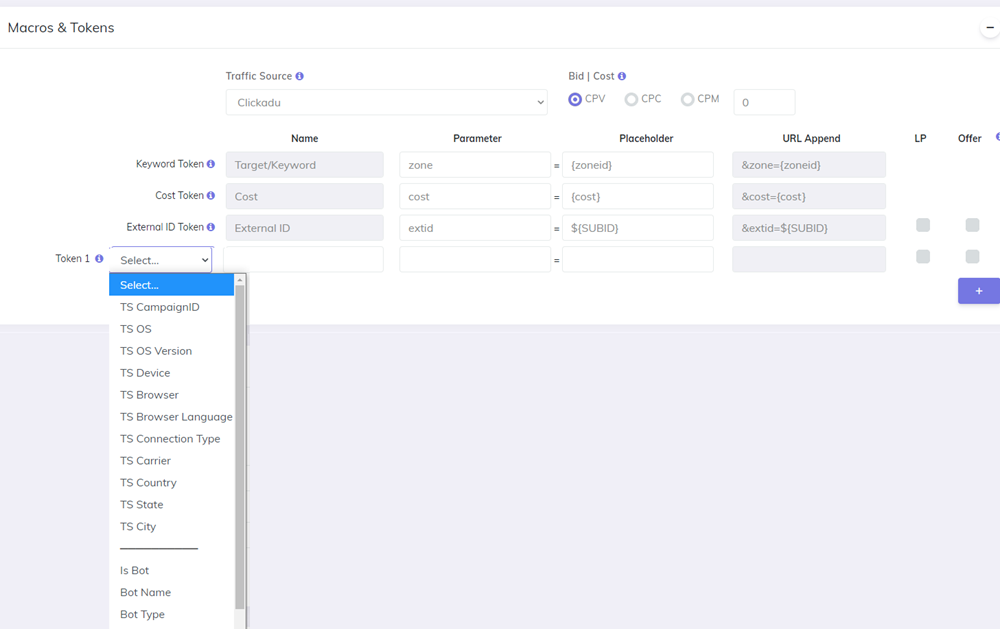Open the Clickadu traffic source dropdown
The image size is (1000, 629).
click(x=386, y=102)
